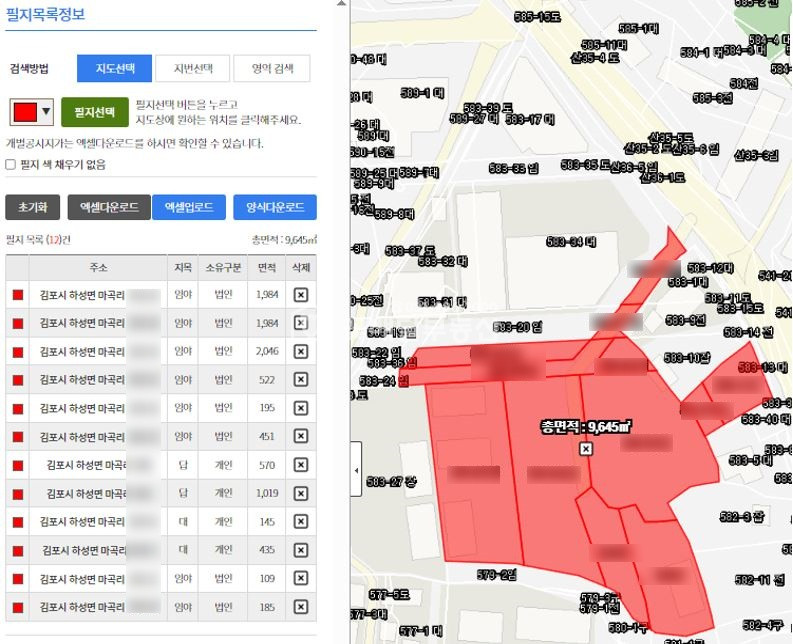Image resolution: width=793 pixels, height=644 pixels.
Task: Click the 필지목록정보 heading
Action: [x=45, y=14]
